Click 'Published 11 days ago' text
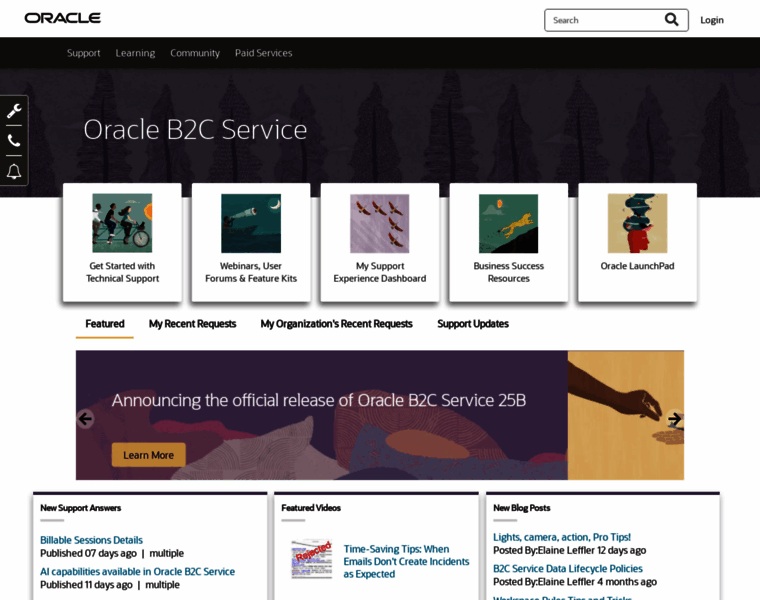 point(86,584)
